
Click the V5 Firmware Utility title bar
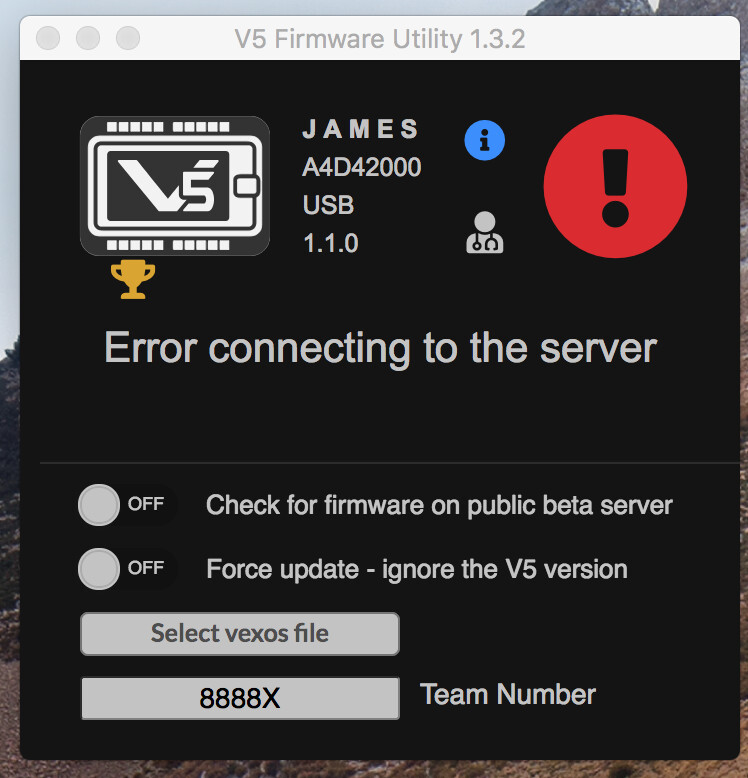pyautogui.click(x=380, y=39)
